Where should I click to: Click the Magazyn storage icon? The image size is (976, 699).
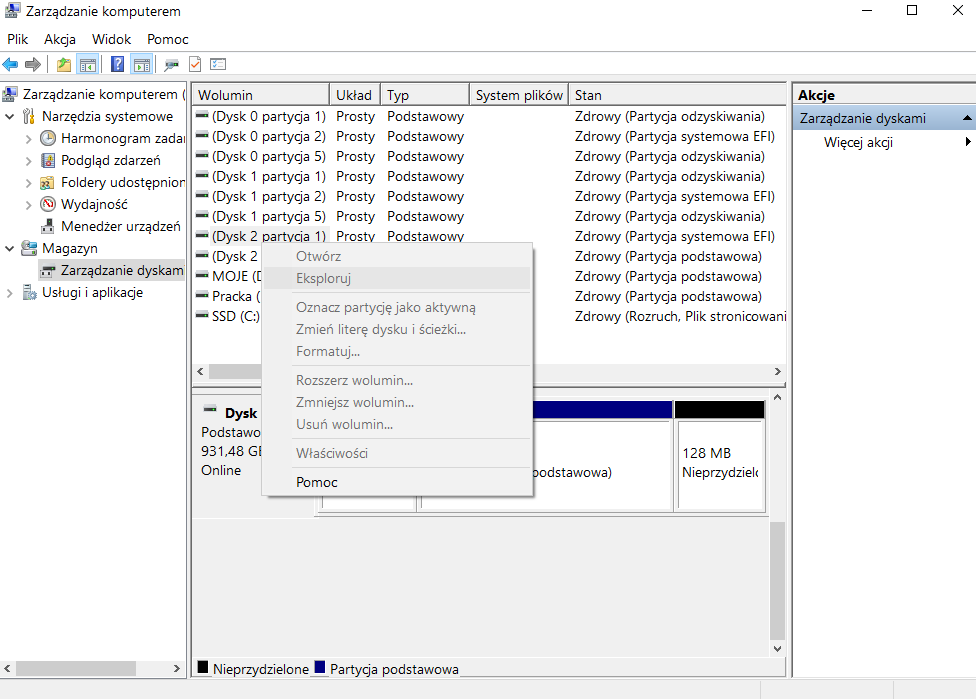click(x=29, y=248)
